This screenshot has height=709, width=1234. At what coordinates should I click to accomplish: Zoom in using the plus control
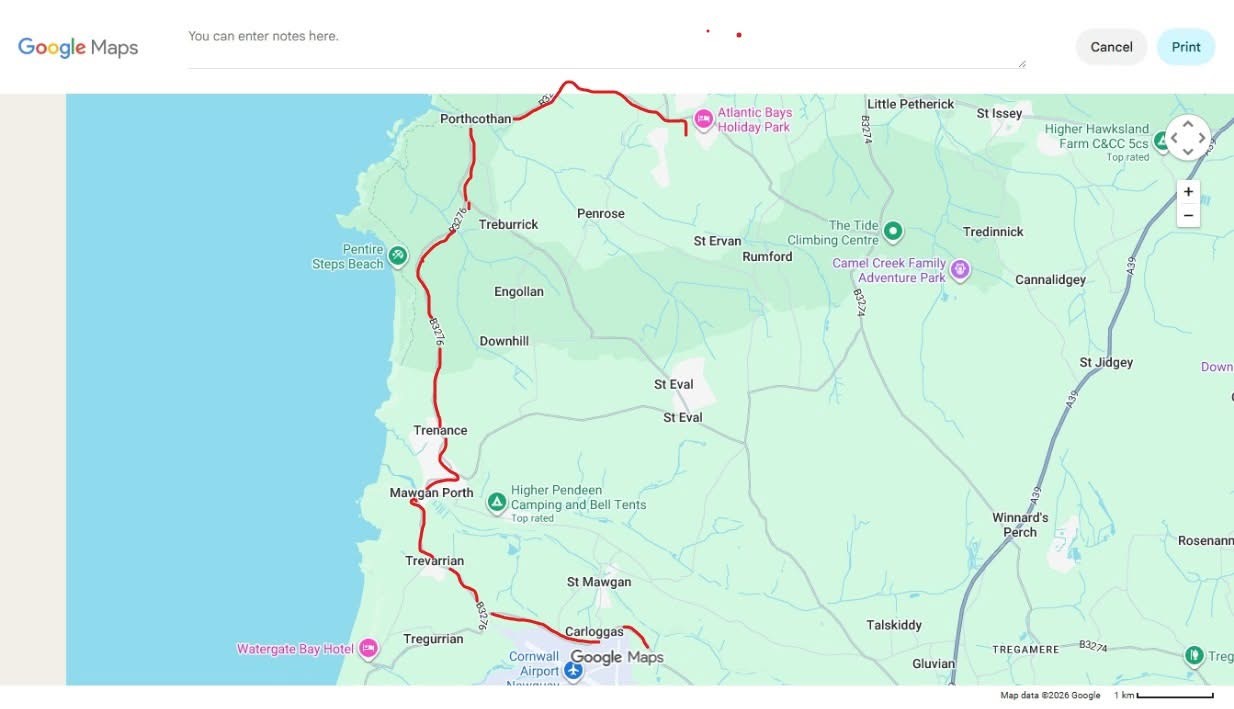click(x=1187, y=191)
